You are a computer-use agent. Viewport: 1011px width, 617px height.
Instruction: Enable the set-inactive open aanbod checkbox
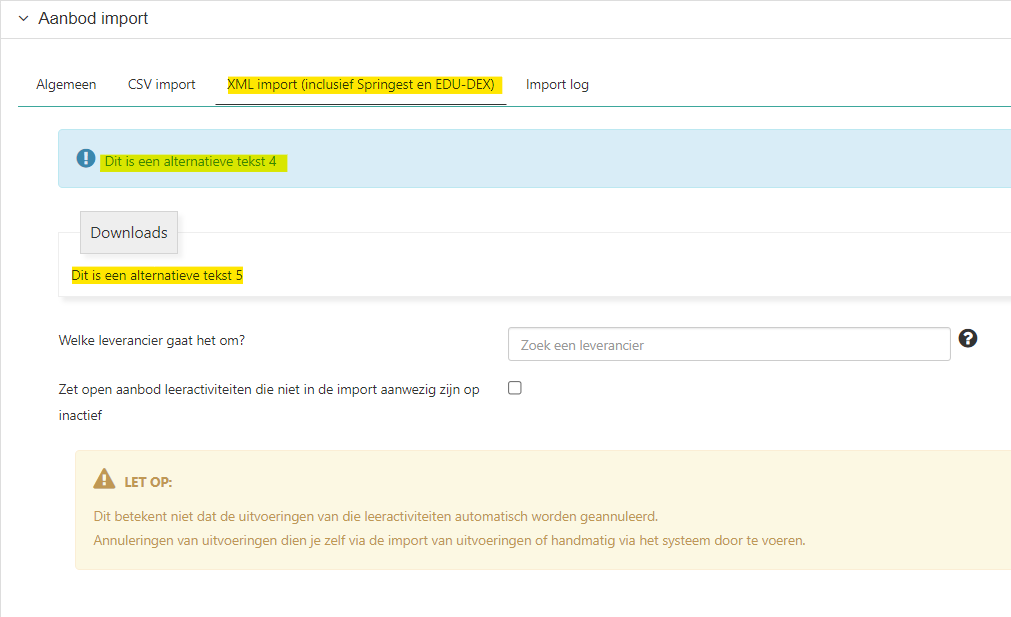tap(515, 388)
